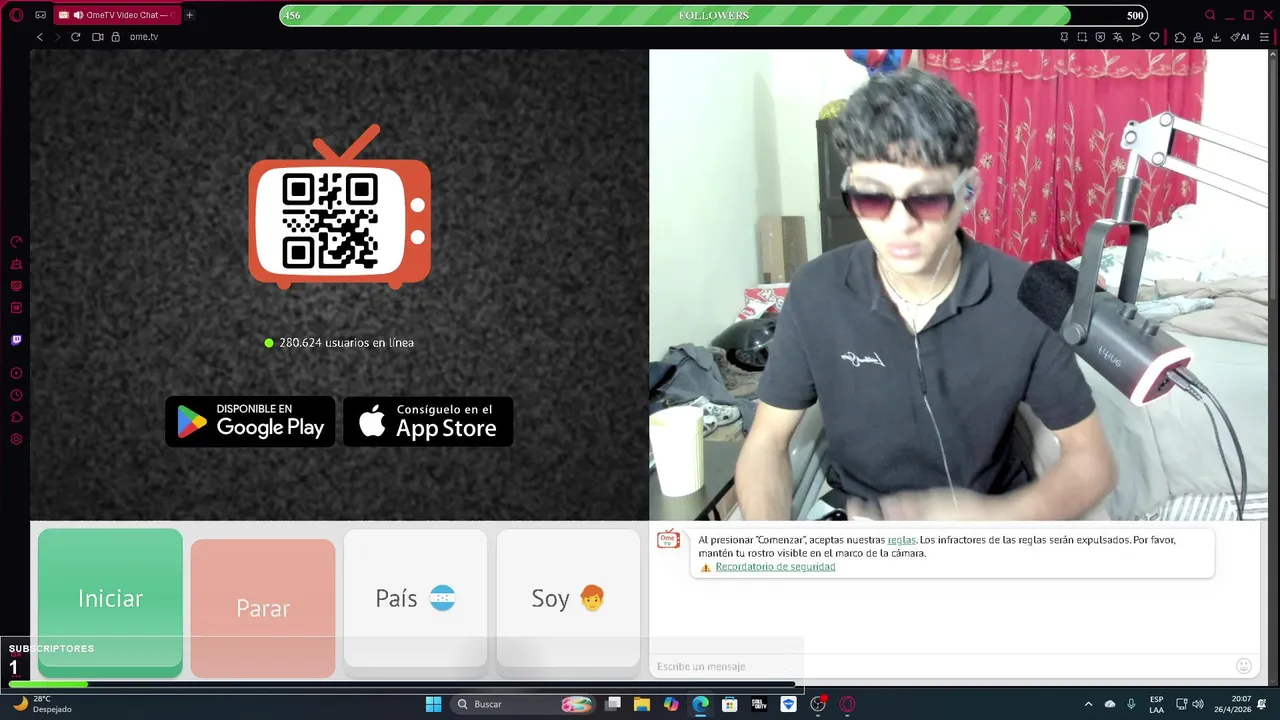Open the Recordatorio de seguridad link

tap(775, 567)
